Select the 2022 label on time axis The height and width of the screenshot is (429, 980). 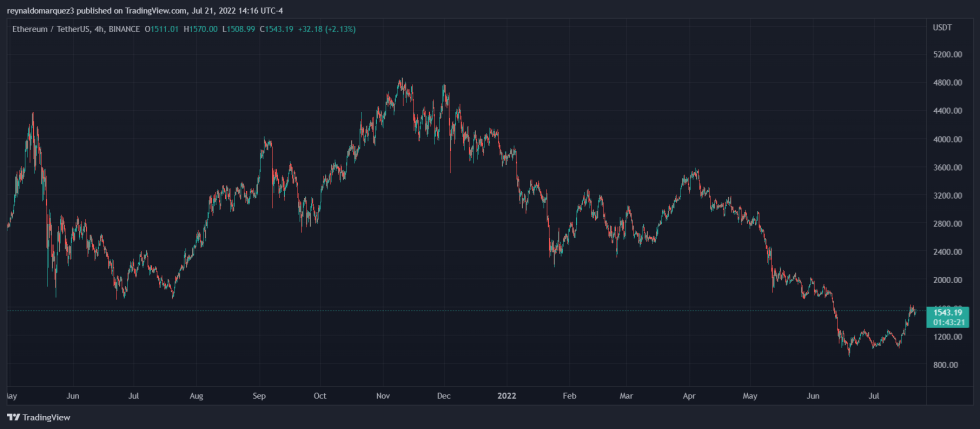509,396
